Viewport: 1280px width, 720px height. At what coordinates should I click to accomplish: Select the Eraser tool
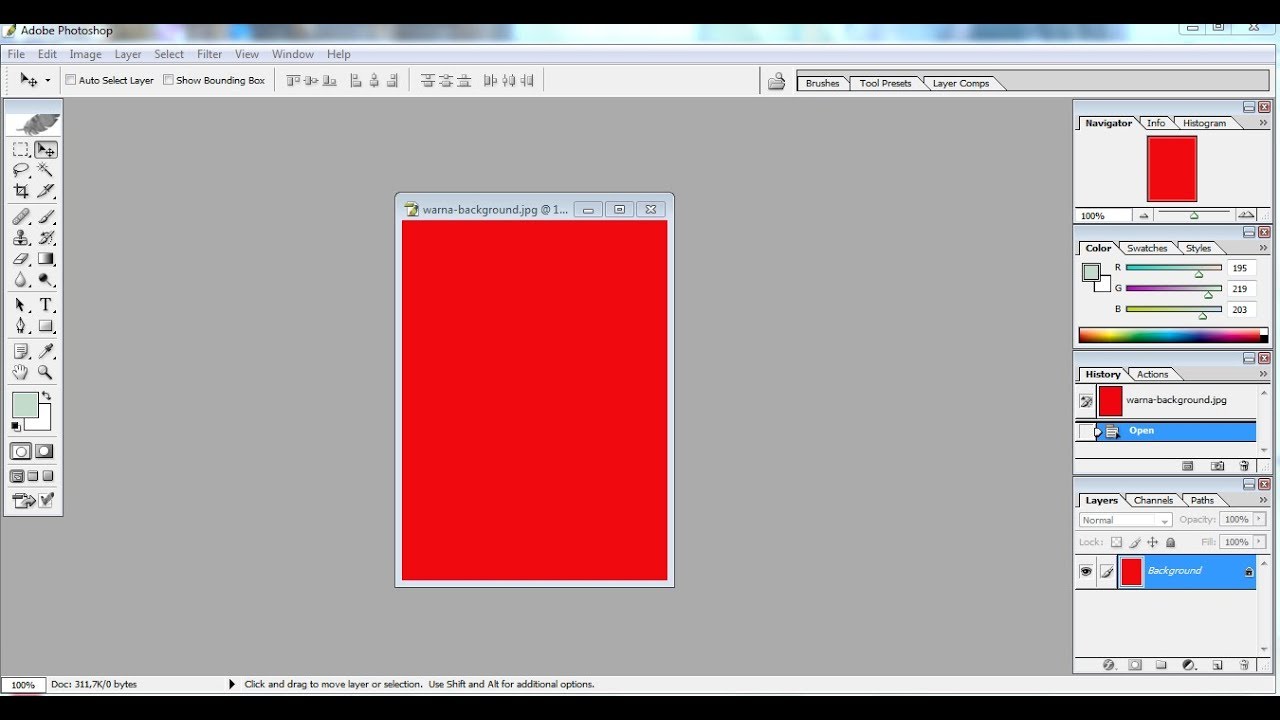20,259
